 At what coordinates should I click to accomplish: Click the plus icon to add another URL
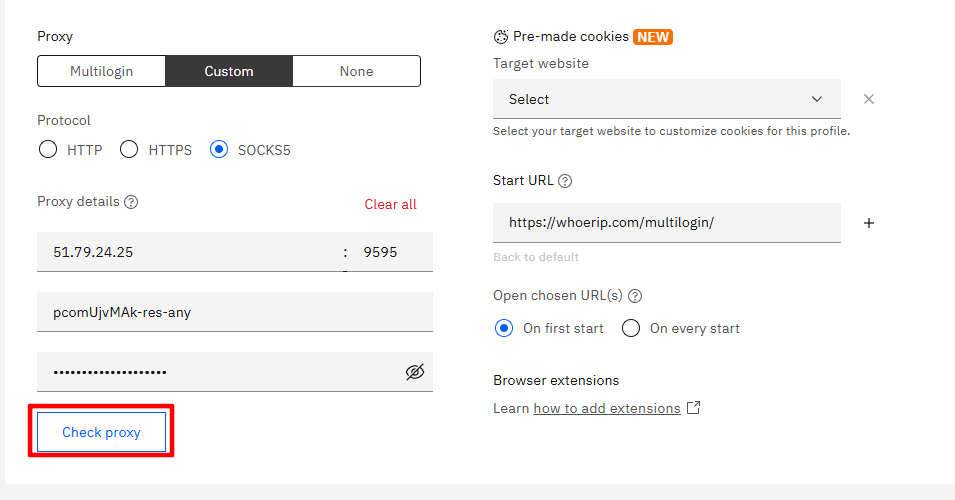click(x=869, y=223)
